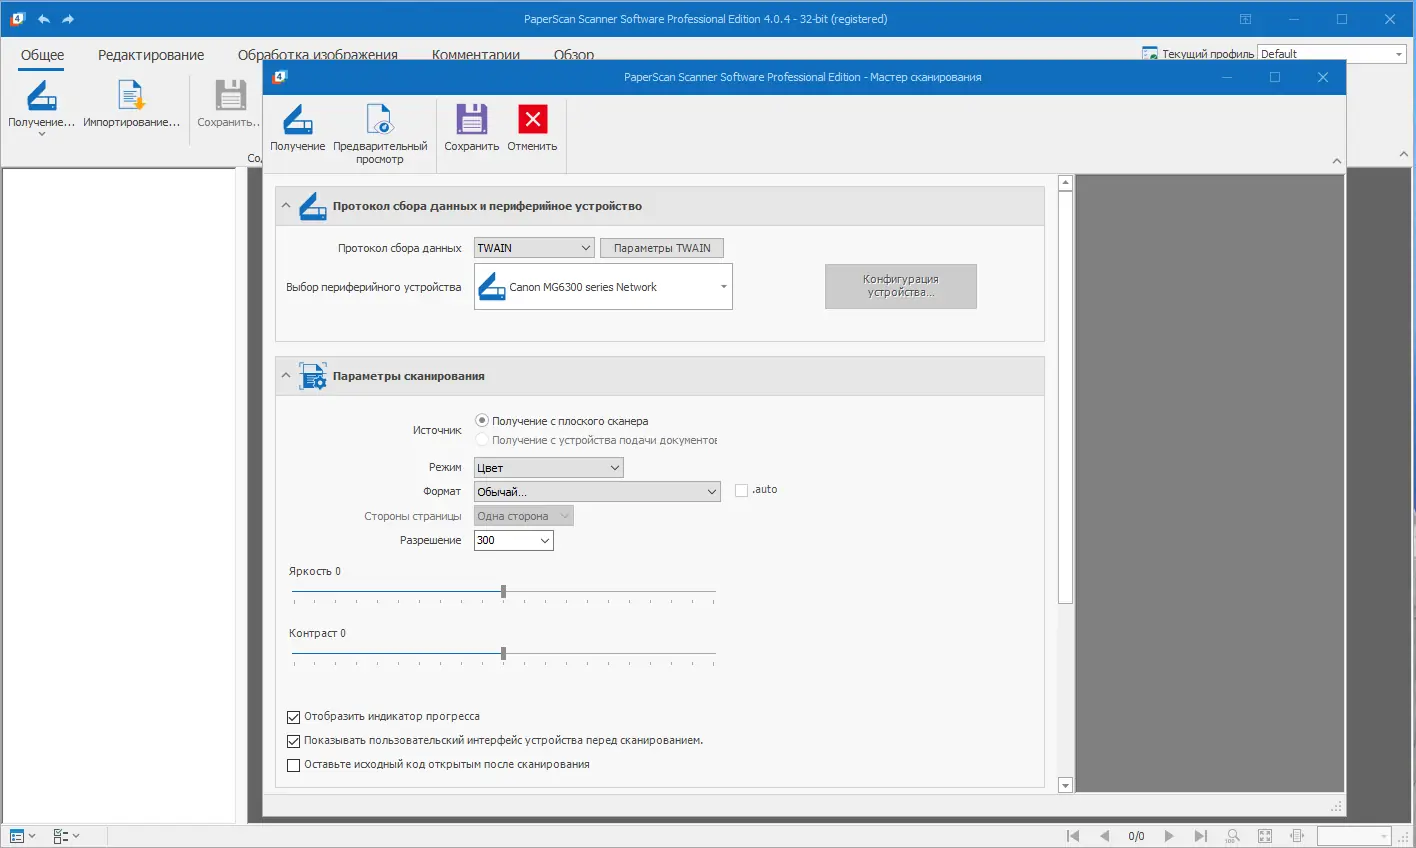Click the checklist selection icon at bottom left
This screenshot has height=848, width=1416.
tap(61, 836)
